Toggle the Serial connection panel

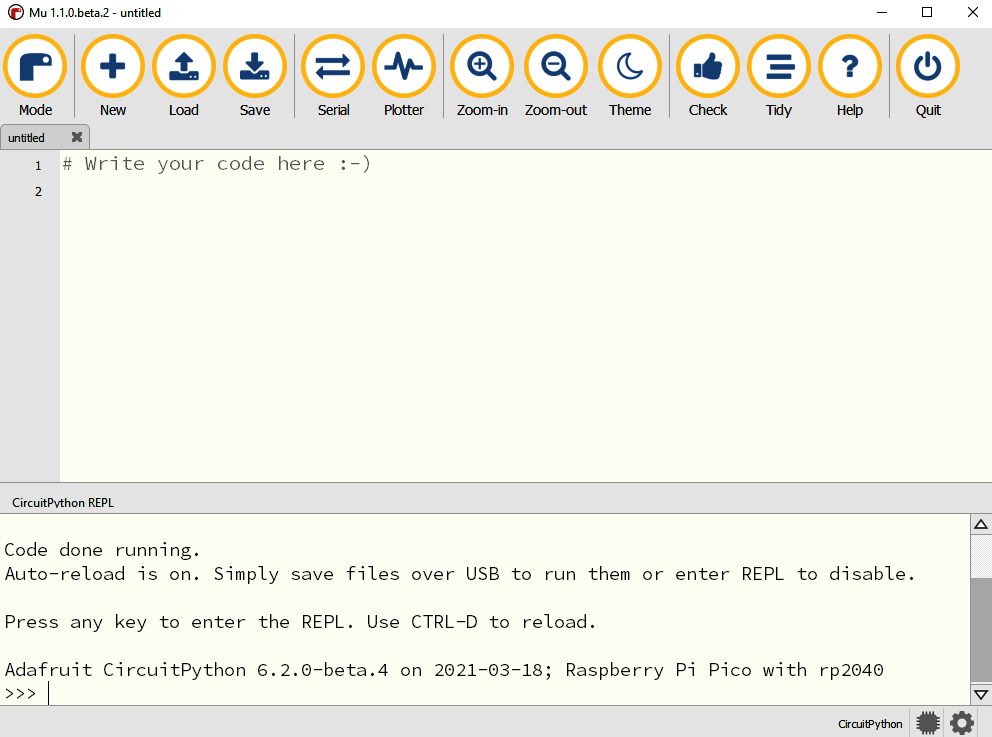[x=333, y=76]
